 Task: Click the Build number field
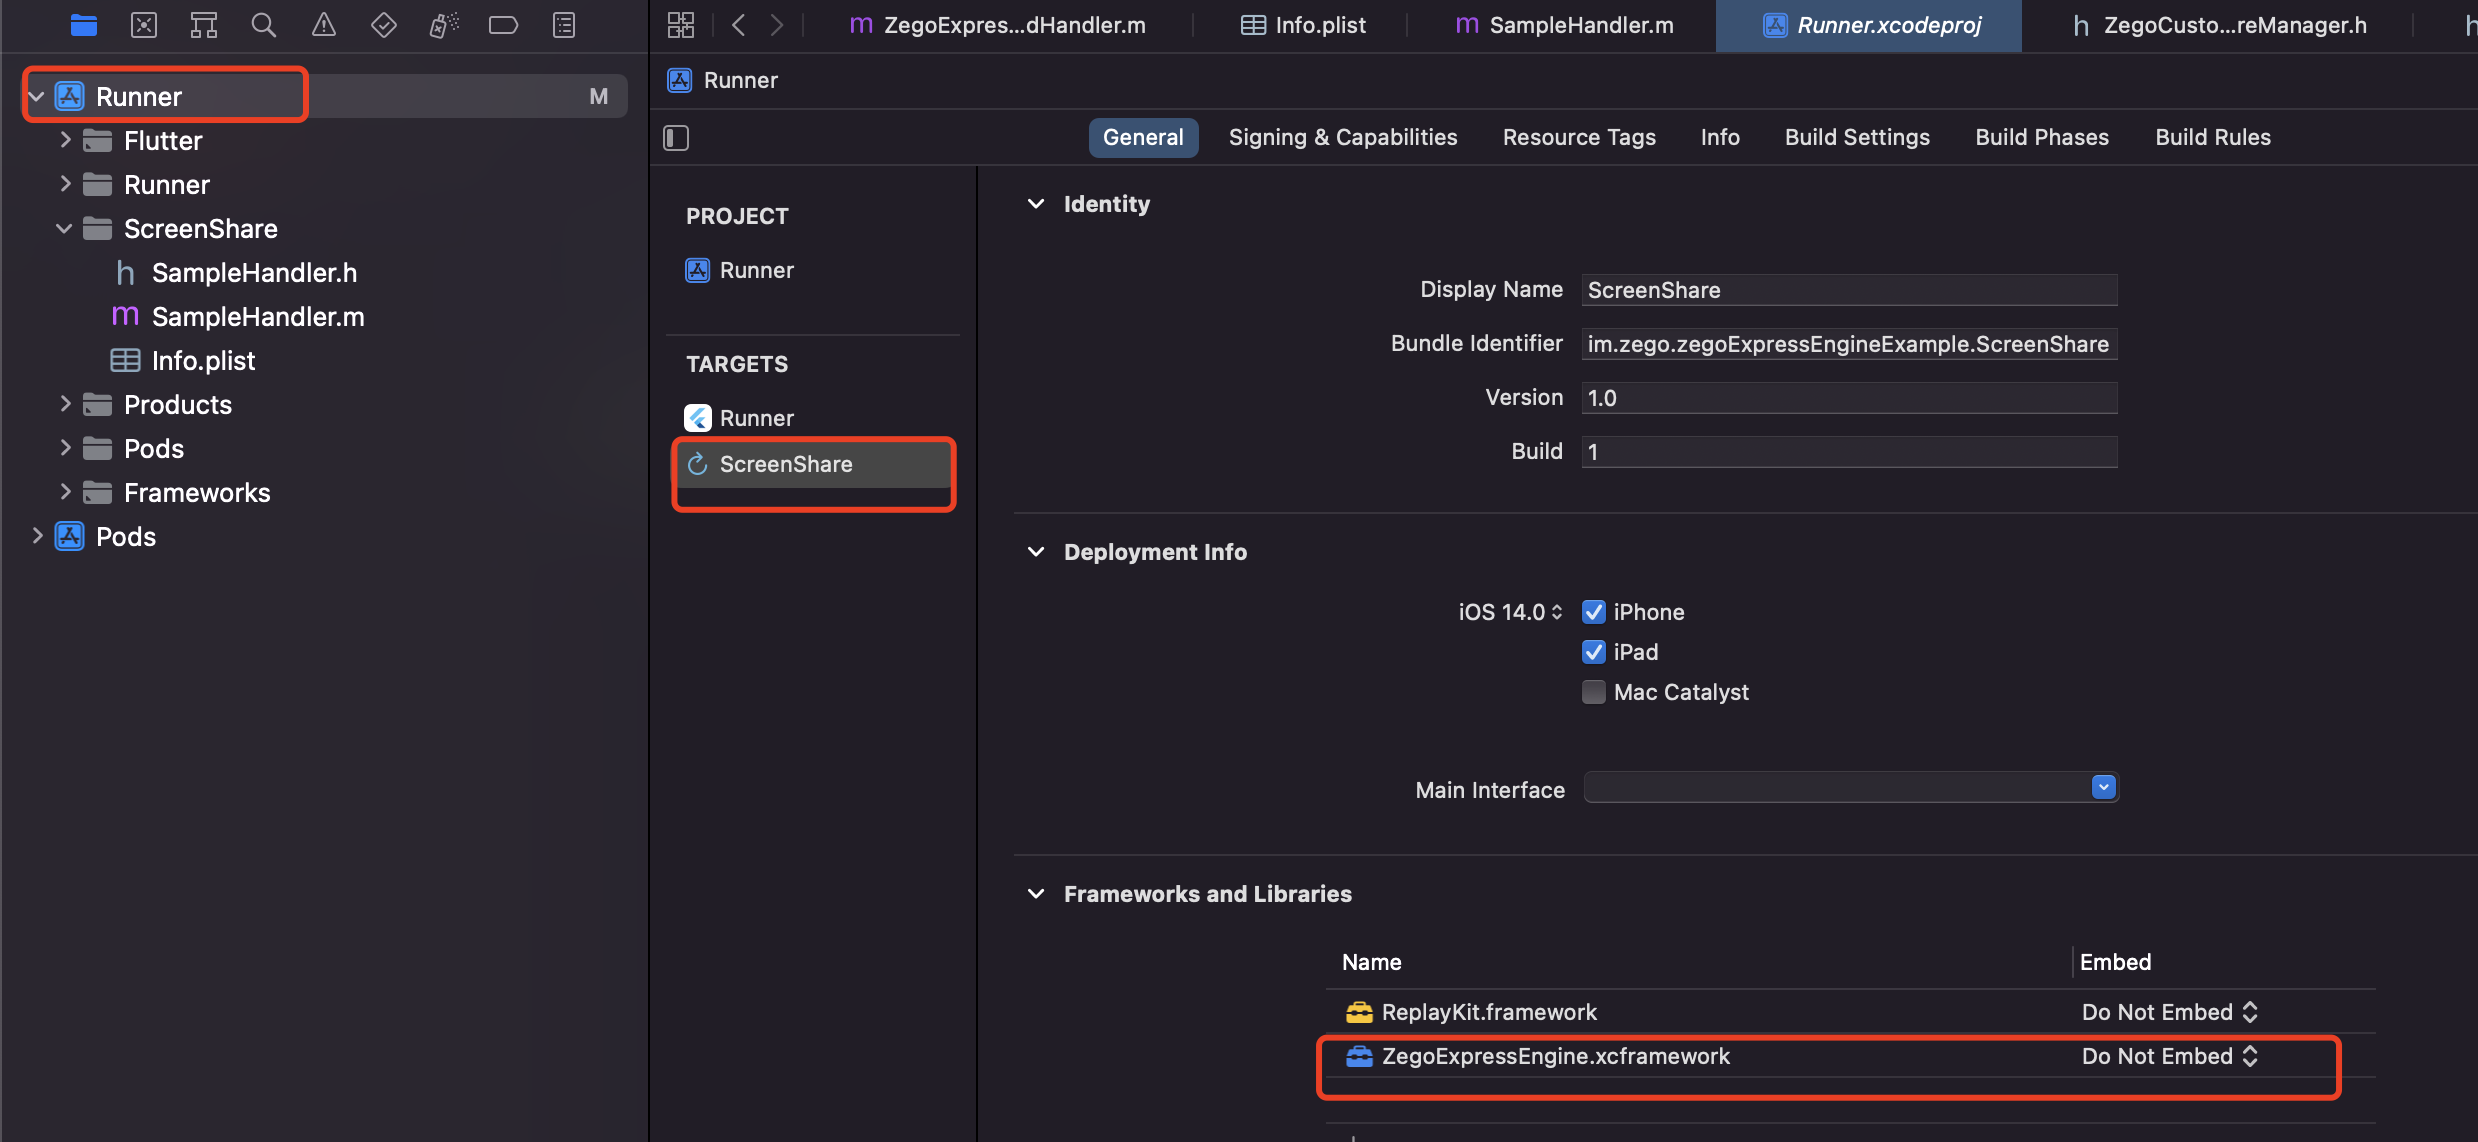click(x=1850, y=452)
